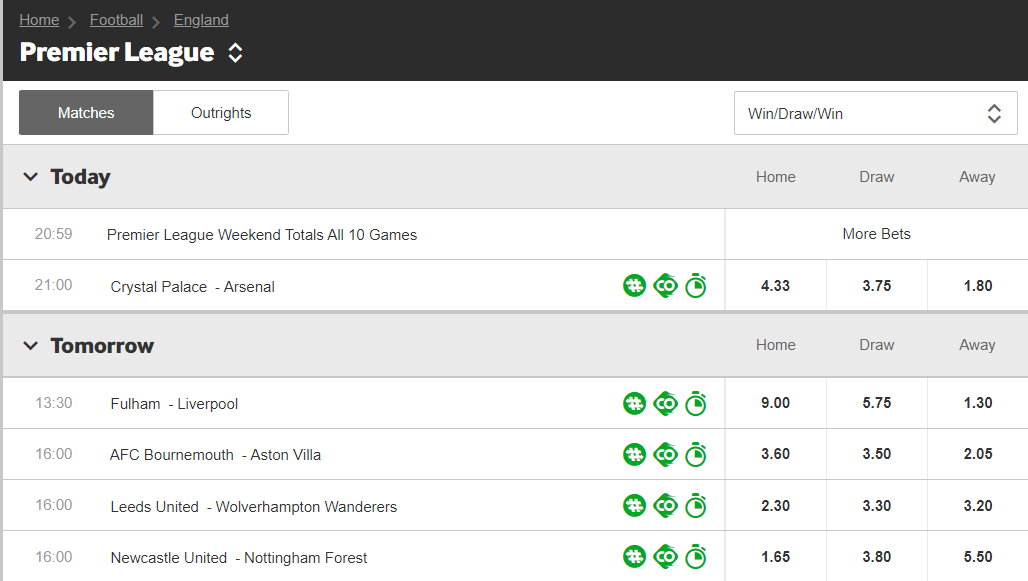Viewport: 1028px width, 581px height.
Task: Go to the Football breadcrumb link
Action: [x=116, y=20]
